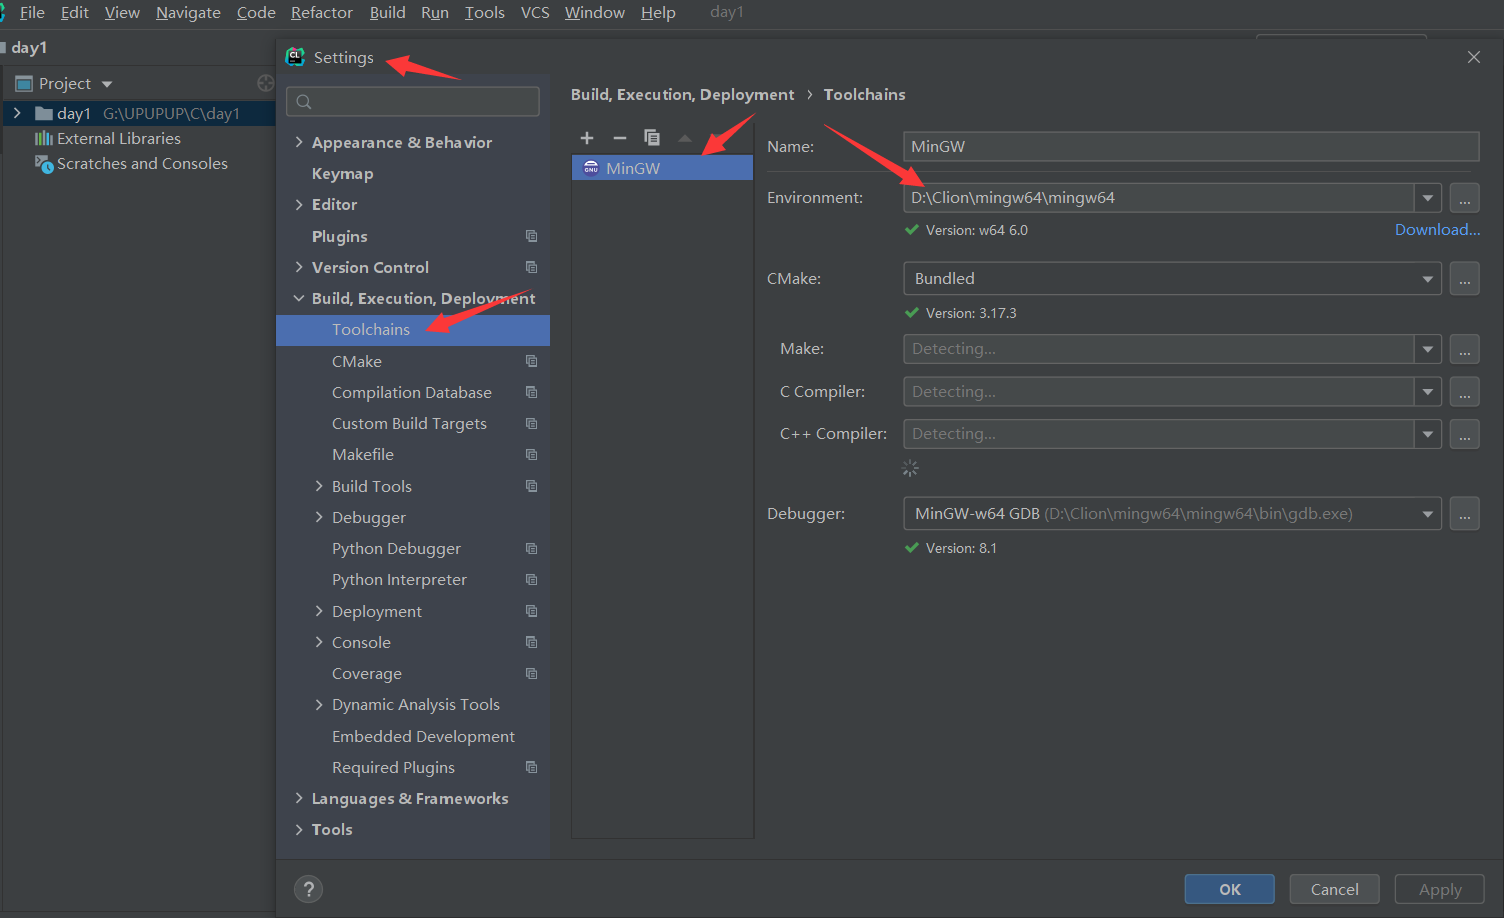Collapse Build, Execution, Deployment group
This screenshot has height=918, width=1504.
(299, 298)
